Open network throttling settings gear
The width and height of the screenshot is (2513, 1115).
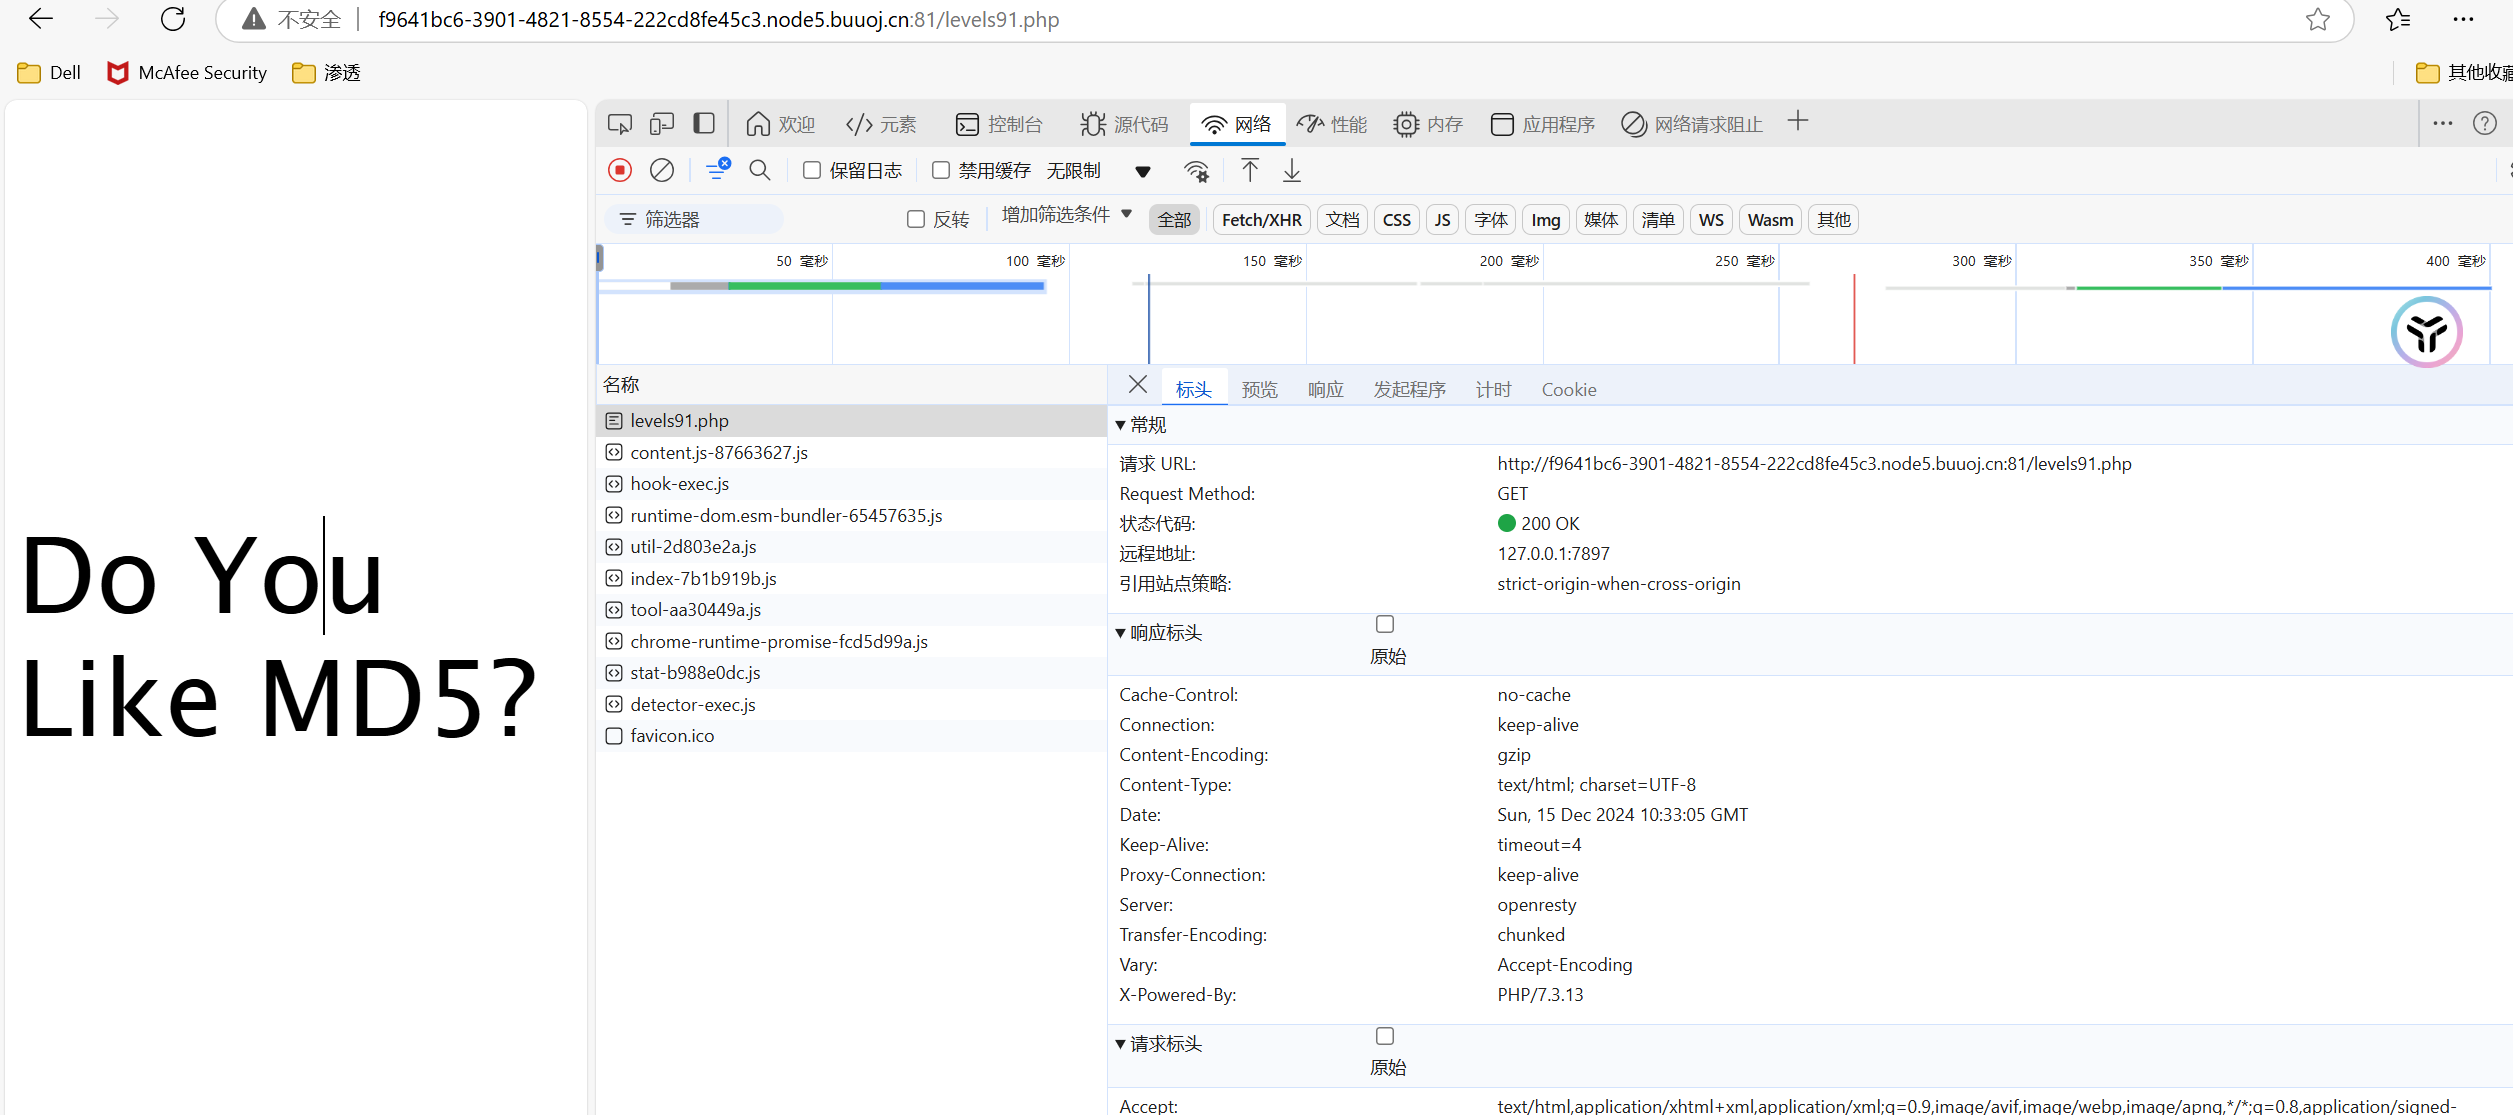(x=1196, y=170)
